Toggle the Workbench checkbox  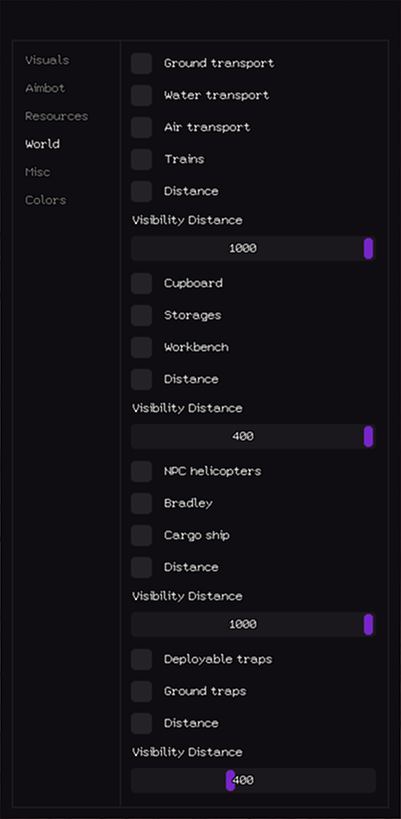pyautogui.click(x=141, y=347)
